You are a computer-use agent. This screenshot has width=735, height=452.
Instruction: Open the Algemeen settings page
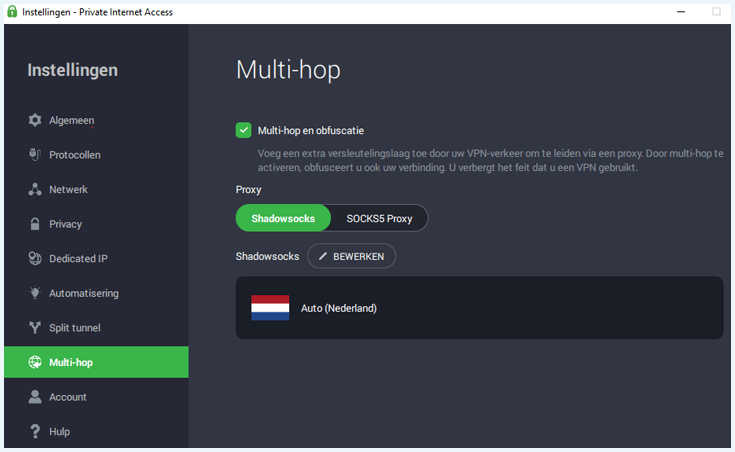pyautogui.click(x=96, y=120)
